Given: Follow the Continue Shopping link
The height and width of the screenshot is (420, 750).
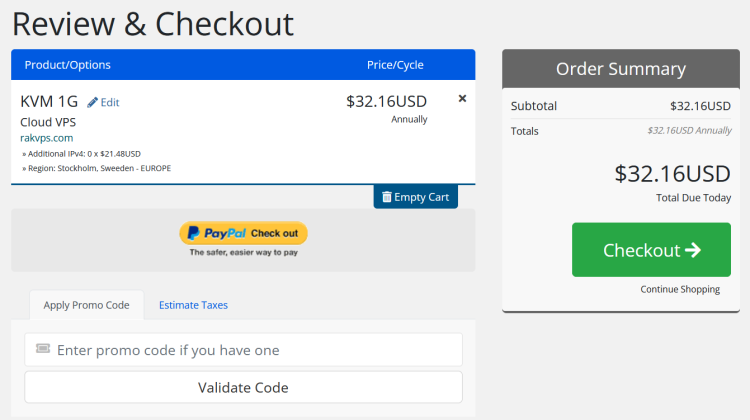Looking at the screenshot, I should (680, 289).
